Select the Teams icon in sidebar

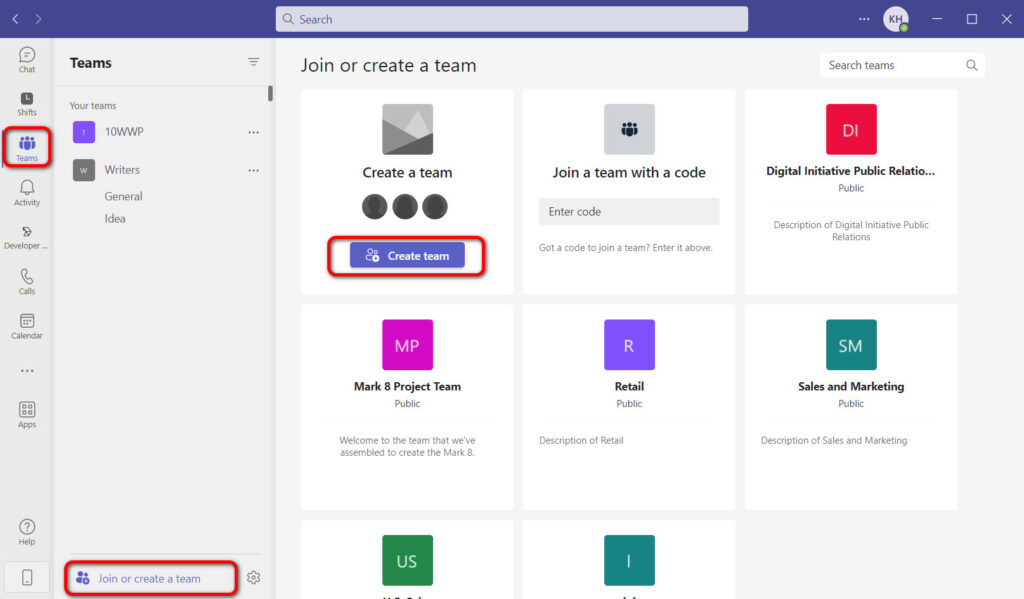[x=26, y=147]
